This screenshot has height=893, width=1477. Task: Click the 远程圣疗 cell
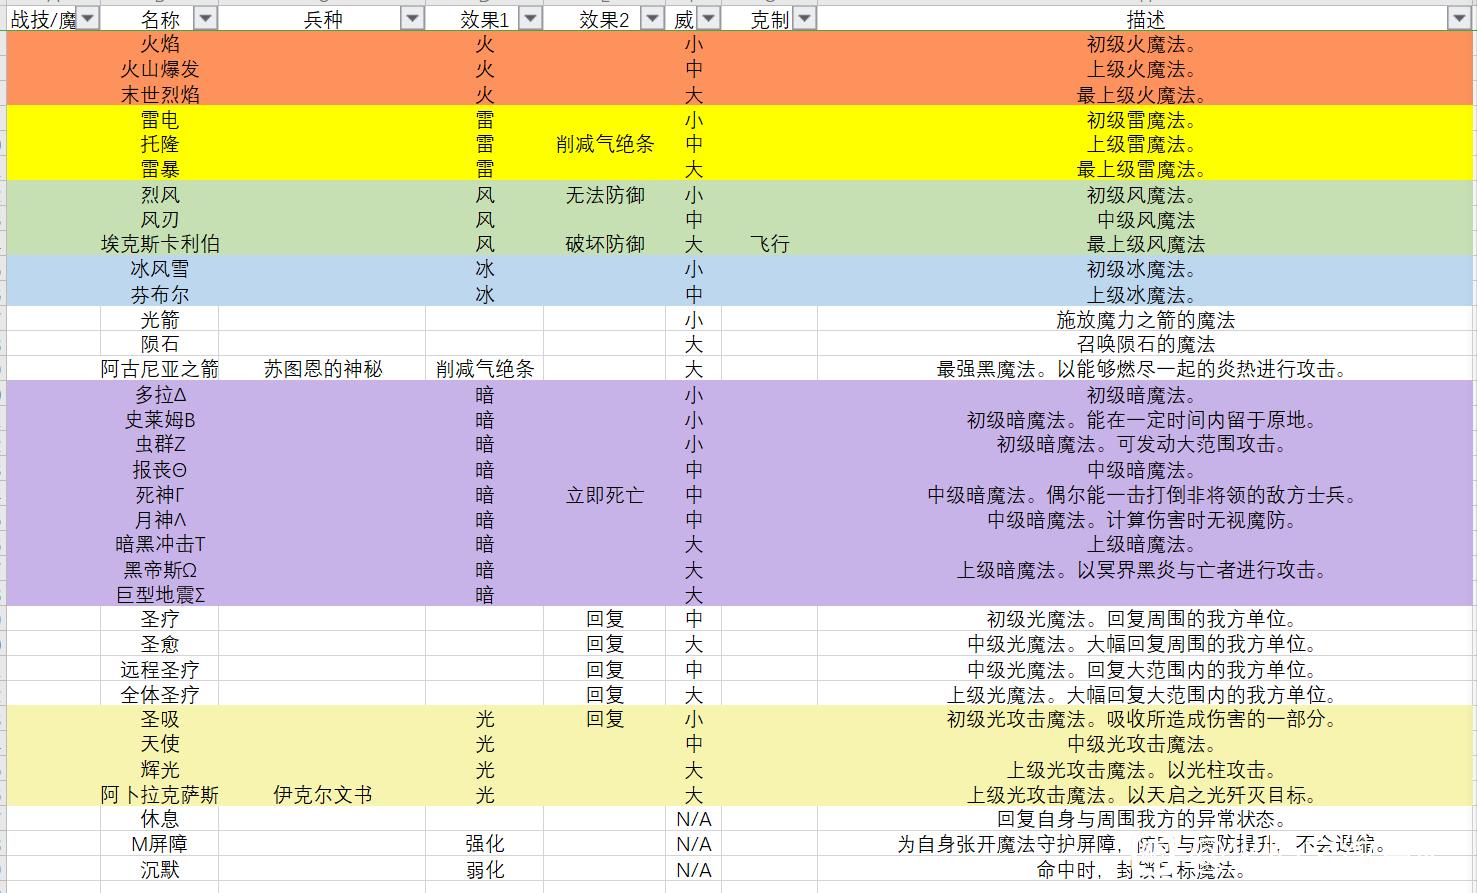[x=160, y=670]
